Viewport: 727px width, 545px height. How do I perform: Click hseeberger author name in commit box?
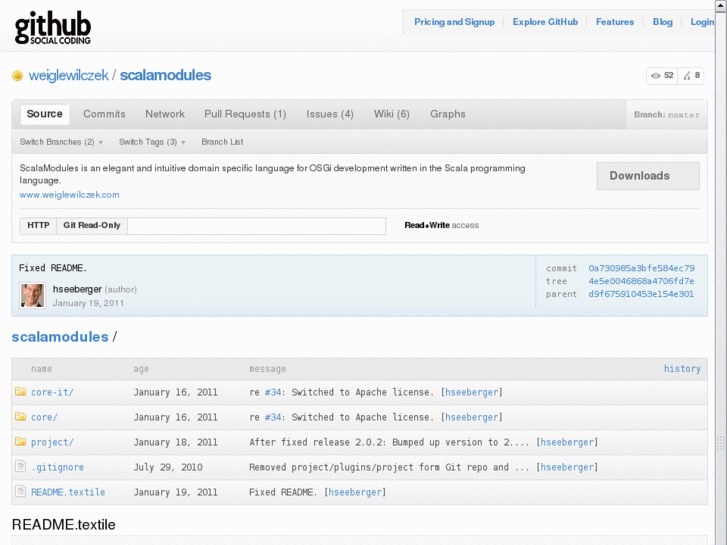[x=77, y=289]
